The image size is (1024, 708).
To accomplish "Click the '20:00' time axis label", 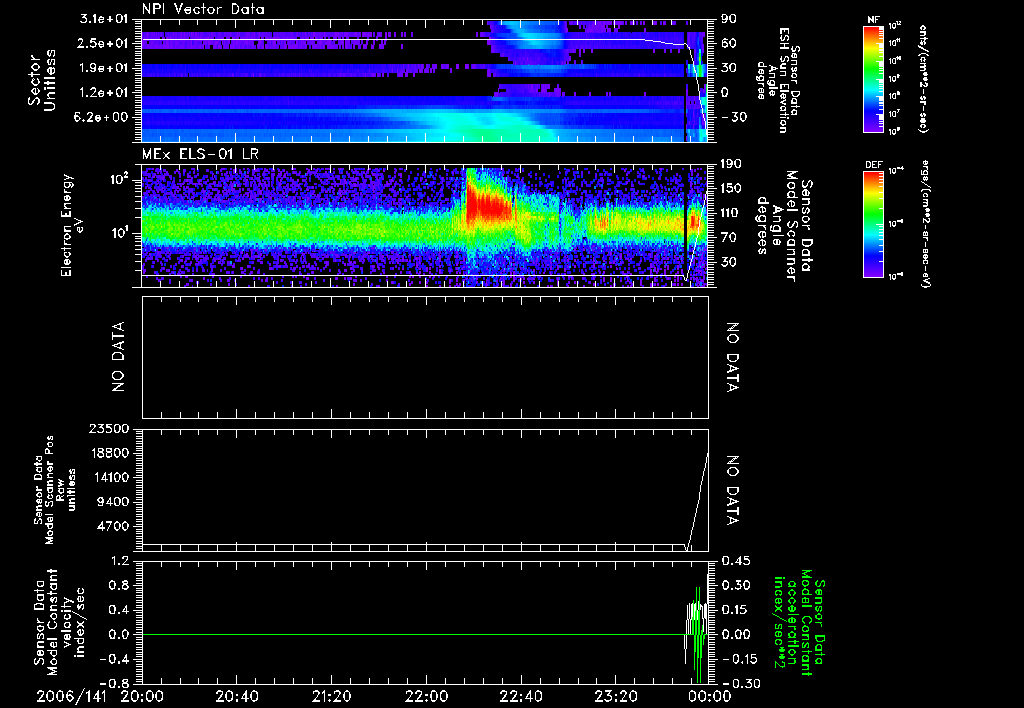I will click(142, 696).
